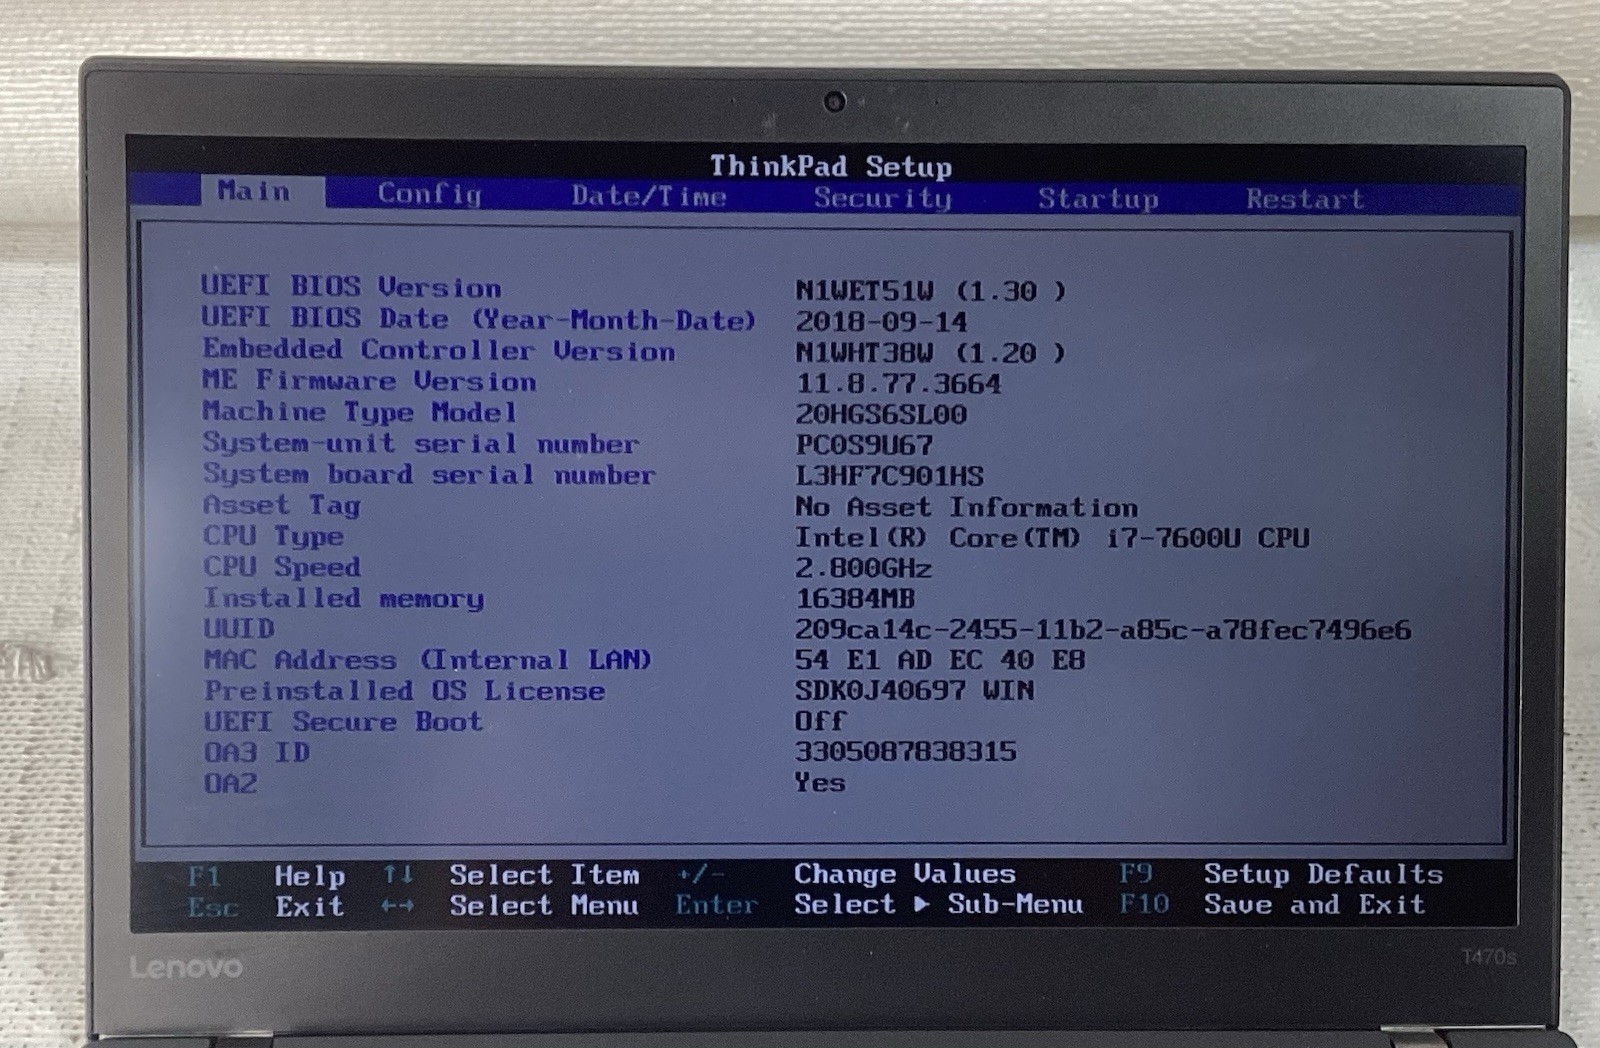Click the firmware value 11.8.77.3664
Image resolution: width=1600 pixels, height=1048 pixels.
[x=899, y=384]
